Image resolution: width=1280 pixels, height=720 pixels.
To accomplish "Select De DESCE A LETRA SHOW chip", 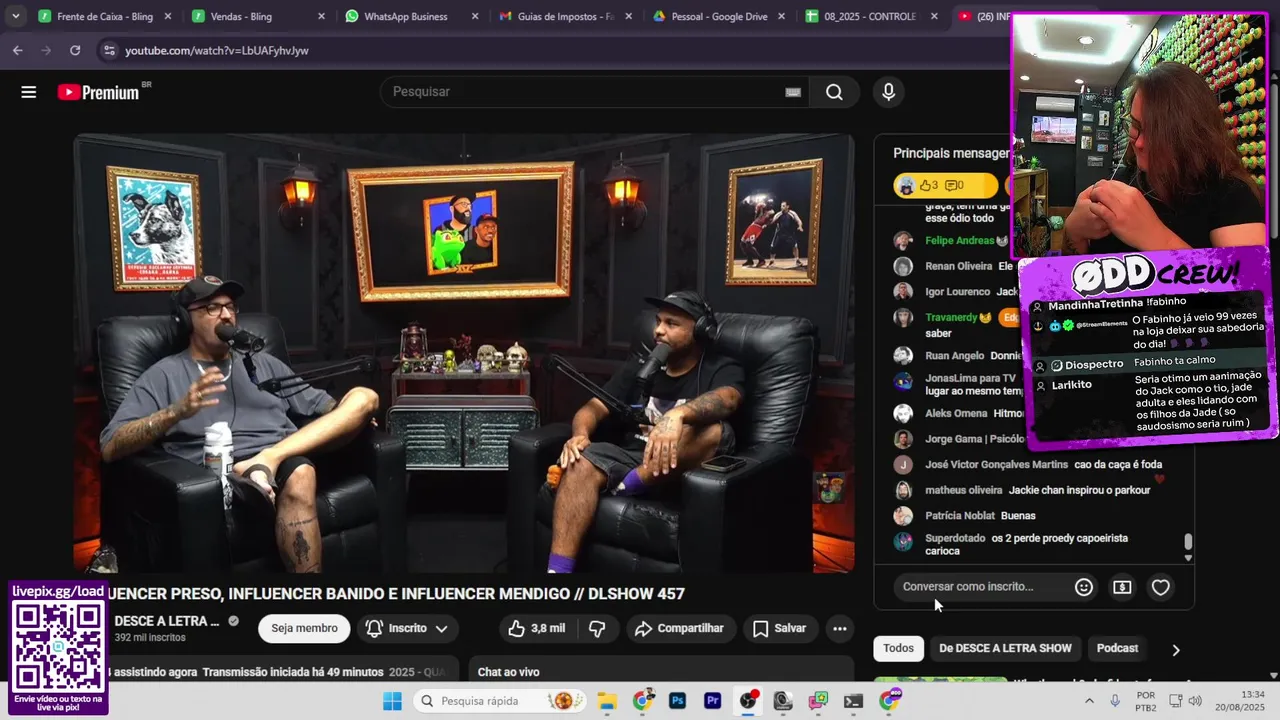I will 1005,648.
